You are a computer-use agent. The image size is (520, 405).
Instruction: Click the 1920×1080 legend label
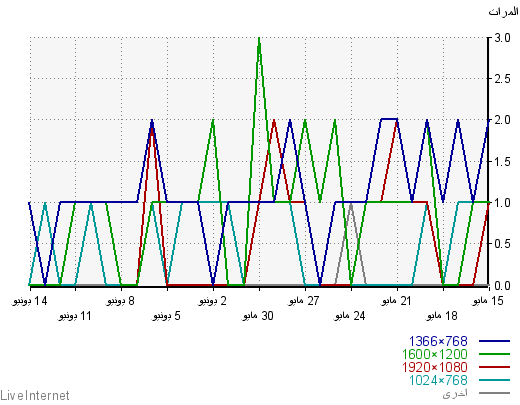(x=435, y=367)
